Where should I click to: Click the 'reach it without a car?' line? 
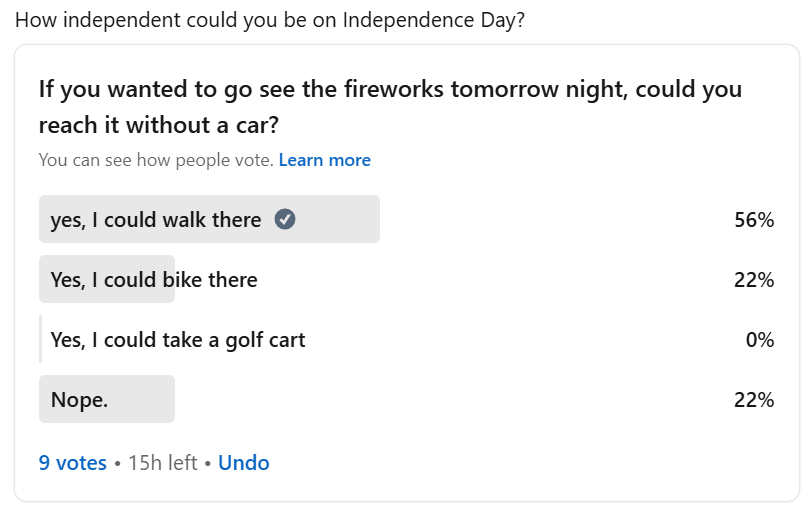pos(159,125)
